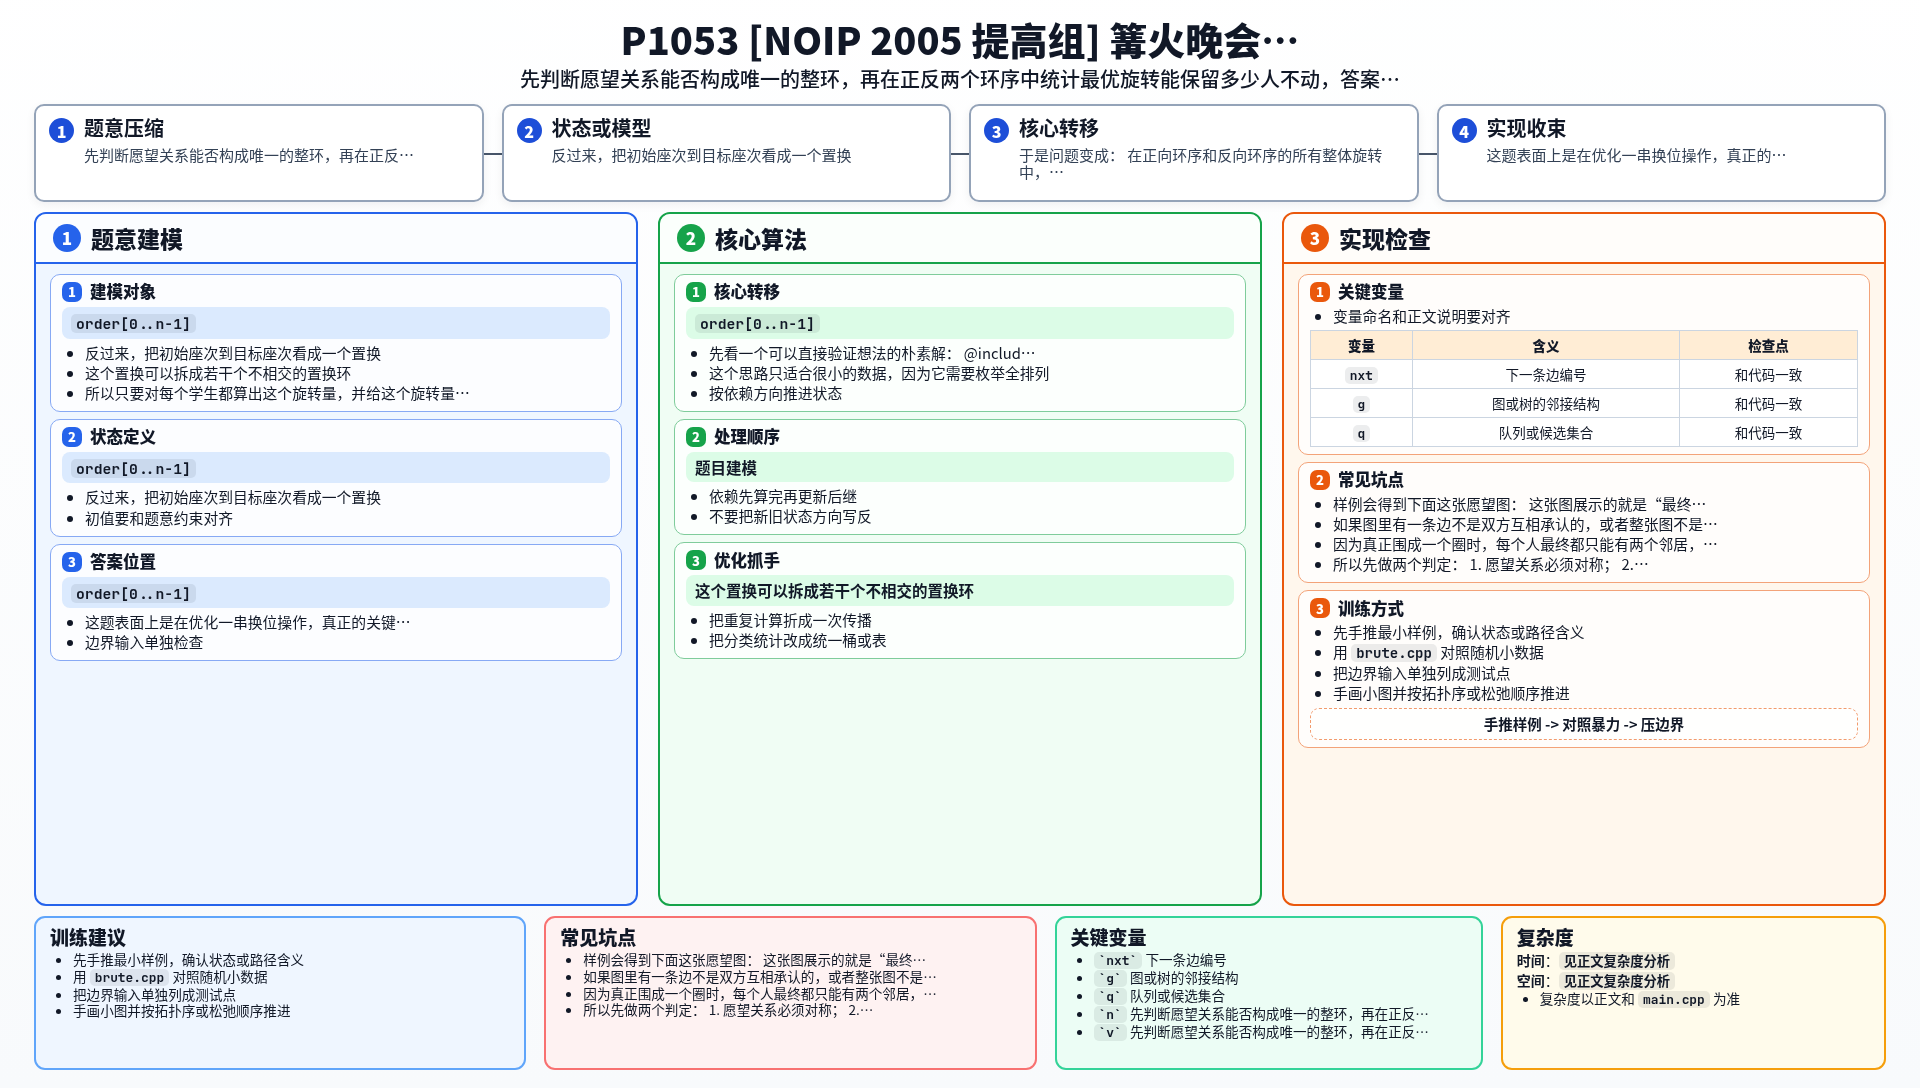Viewport: 1920px width, 1088px height.
Task: Click the blue number 1 badge beside 题意压缩
Action: 61,131
